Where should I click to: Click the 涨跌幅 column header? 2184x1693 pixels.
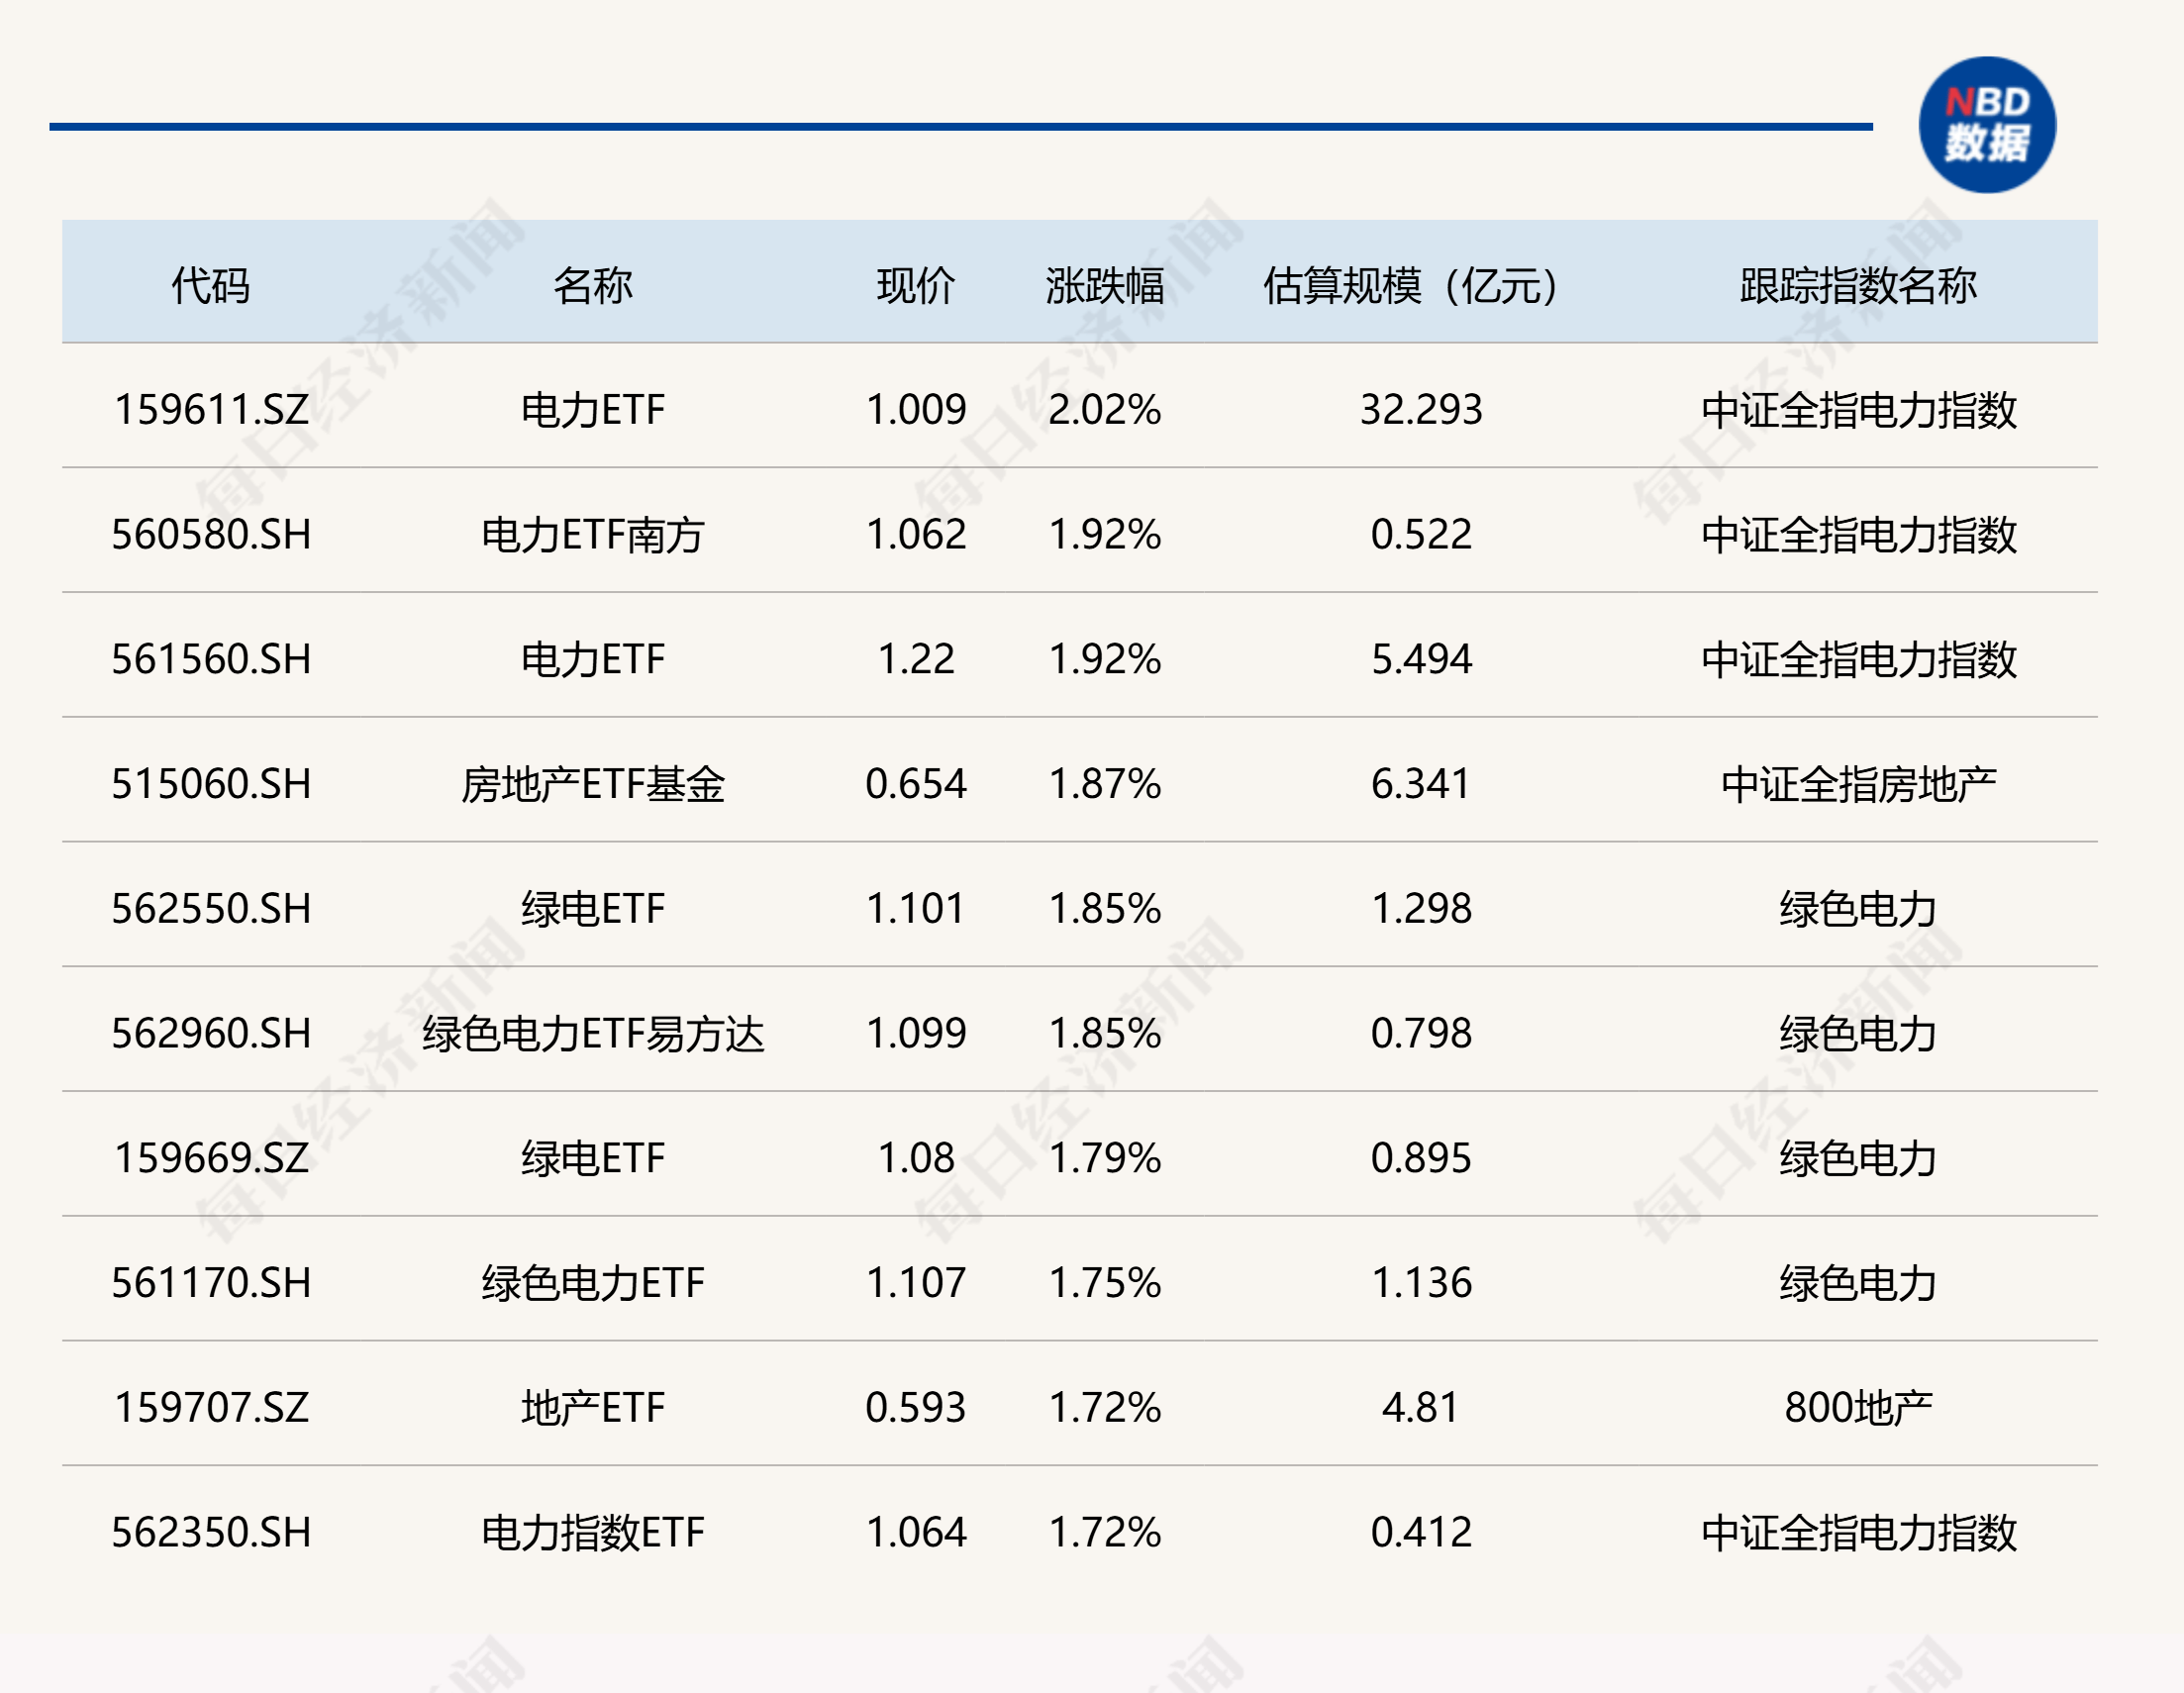[1105, 285]
